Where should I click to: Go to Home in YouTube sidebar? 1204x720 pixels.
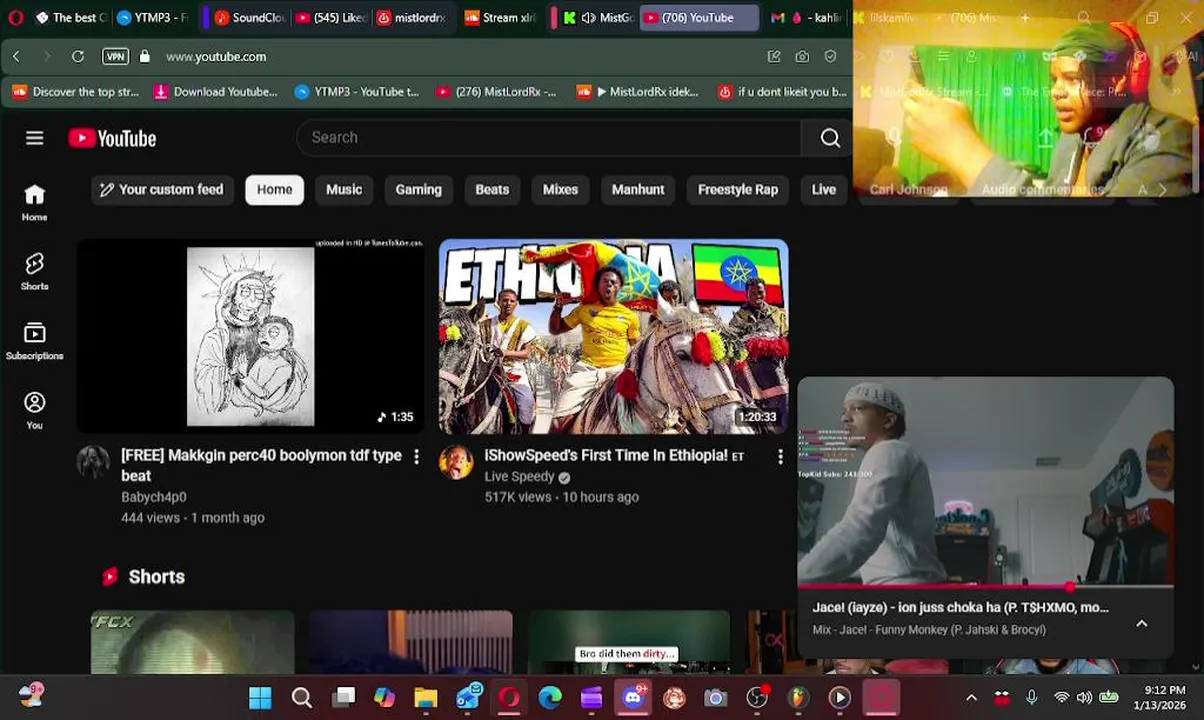(35, 203)
